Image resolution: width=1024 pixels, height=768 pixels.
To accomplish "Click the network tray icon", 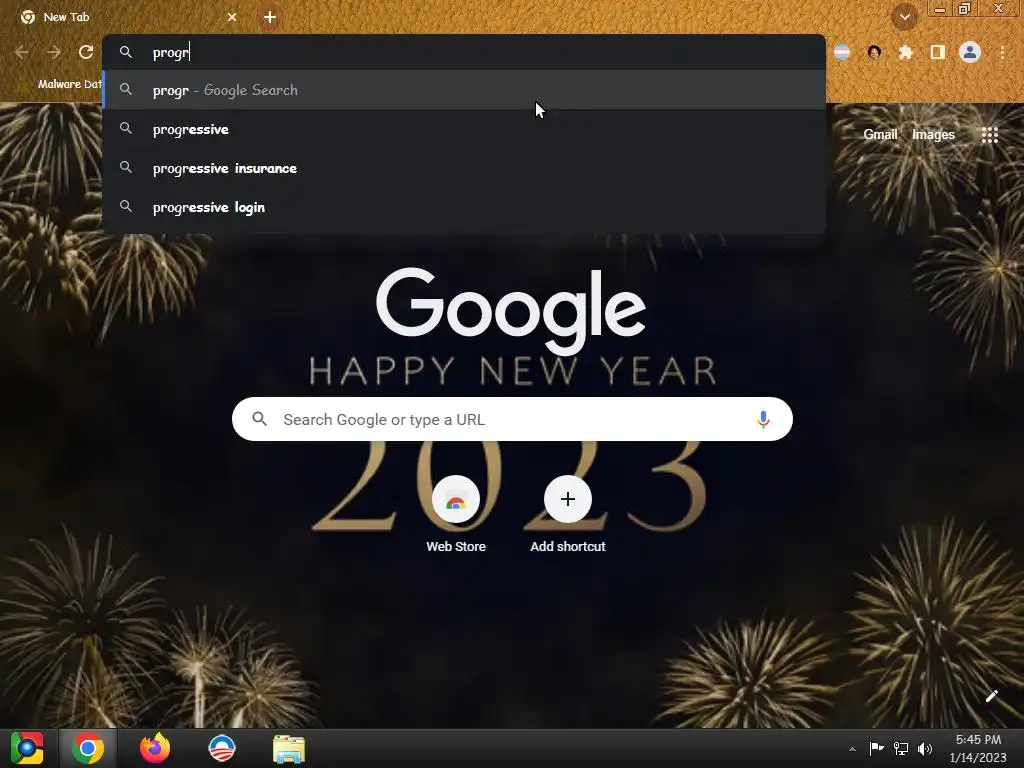I will (901, 748).
